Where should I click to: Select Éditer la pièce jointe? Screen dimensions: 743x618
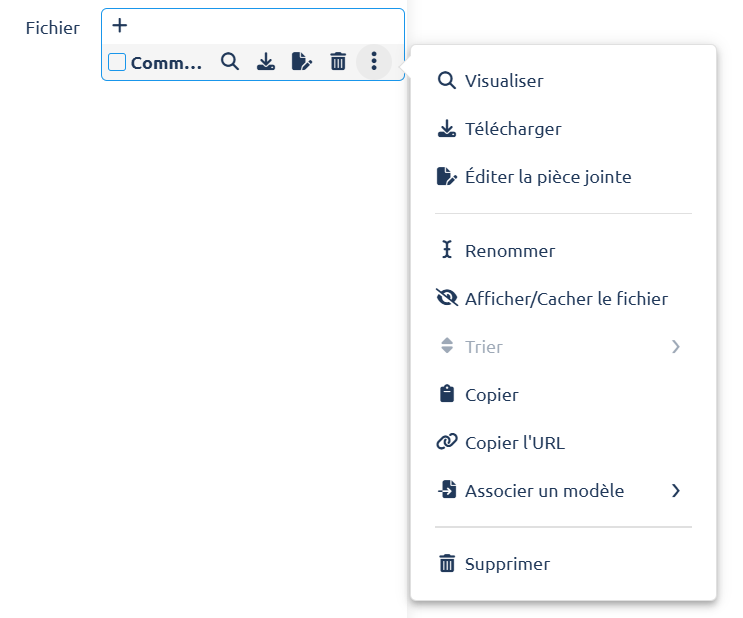(547, 177)
